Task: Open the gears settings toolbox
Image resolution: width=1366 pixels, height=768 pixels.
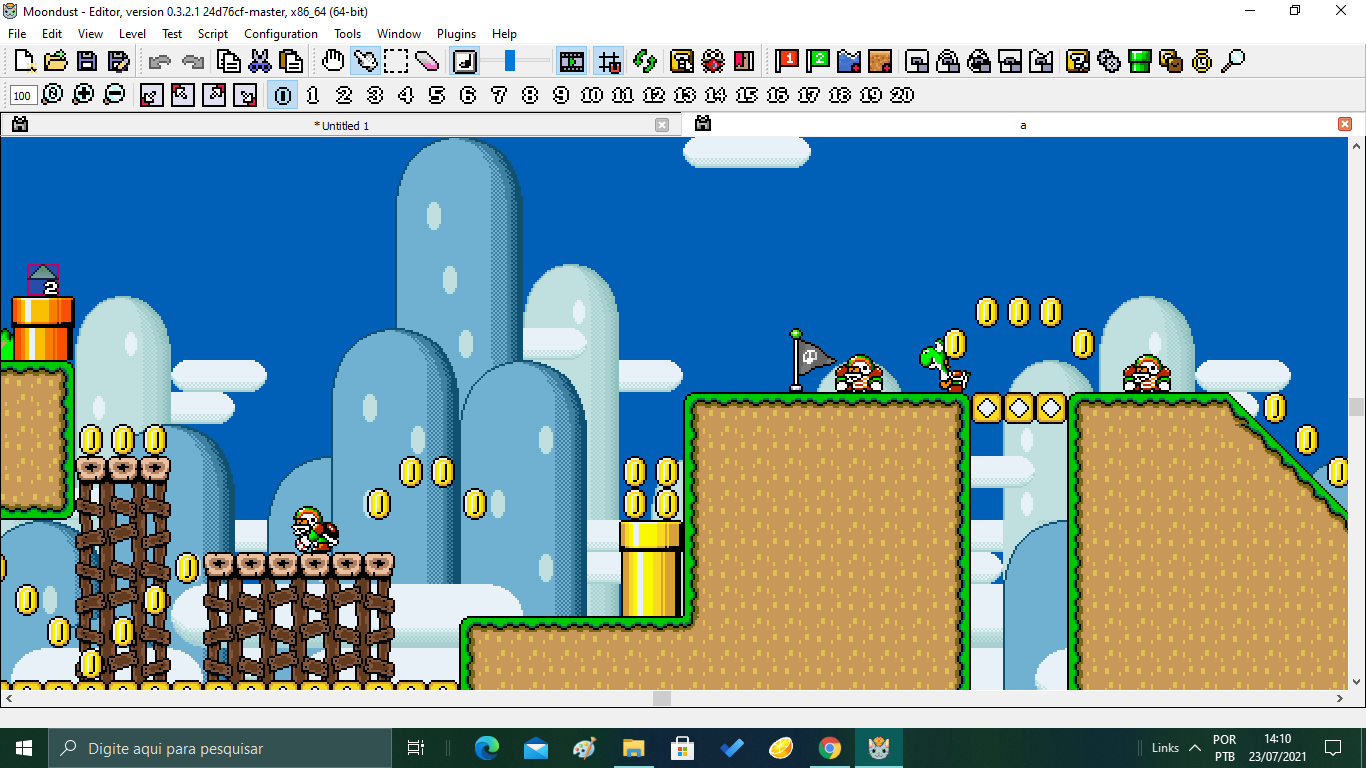Action: pyautogui.click(x=1109, y=62)
